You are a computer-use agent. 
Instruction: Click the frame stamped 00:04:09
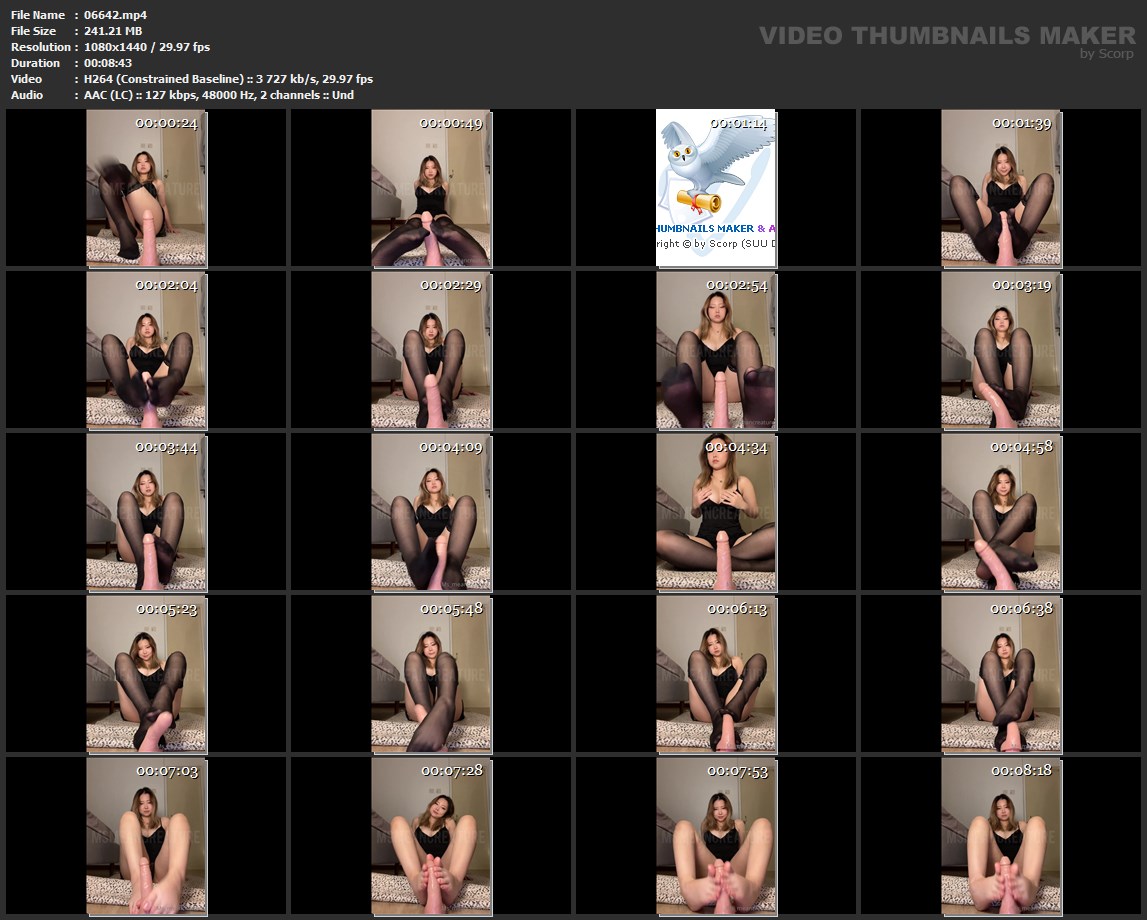point(431,512)
